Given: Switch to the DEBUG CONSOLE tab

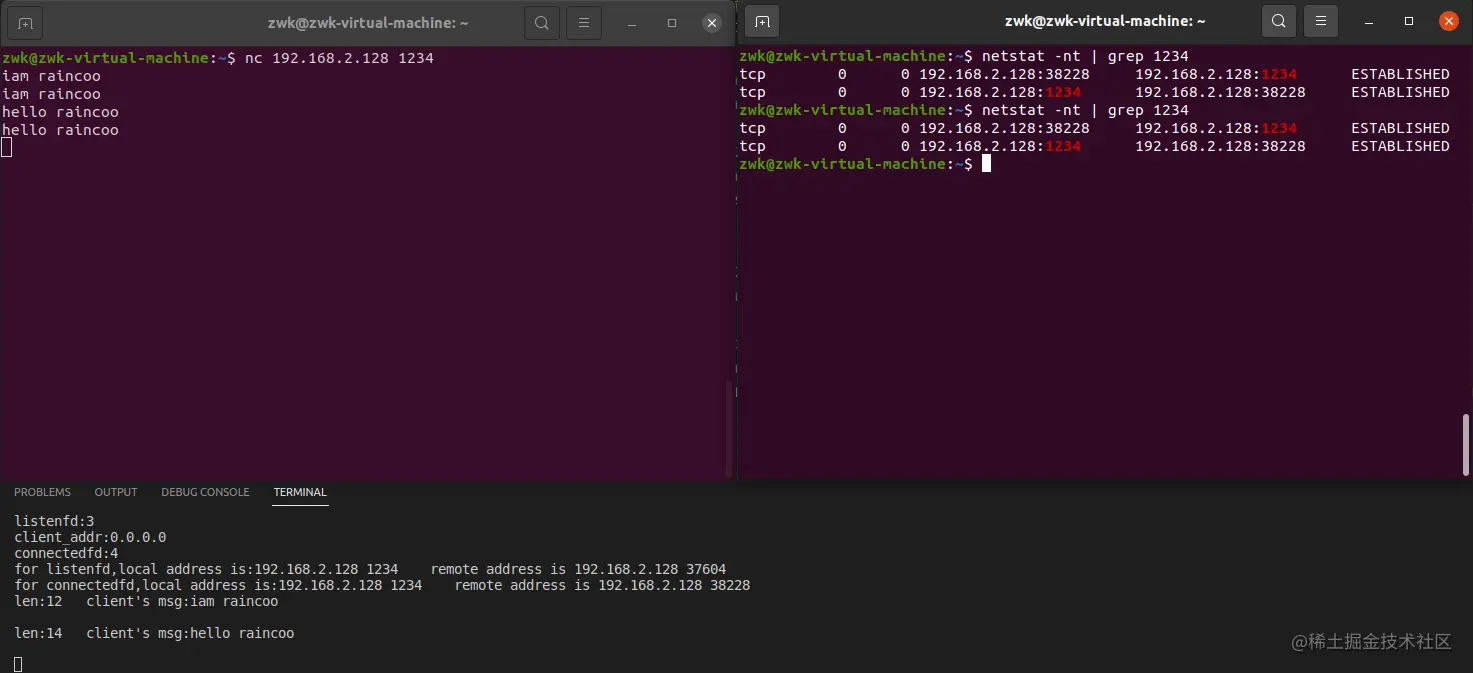Looking at the screenshot, I should (x=205, y=492).
